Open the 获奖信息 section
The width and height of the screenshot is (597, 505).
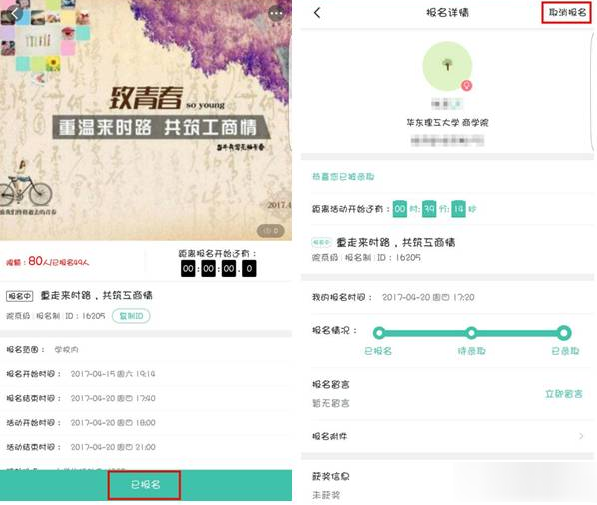click(x=330, y=476)
